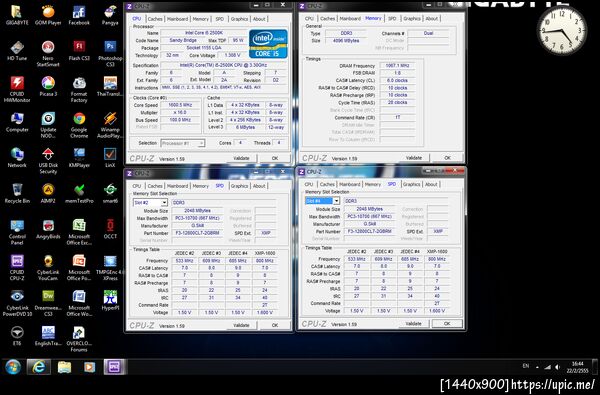Open Graphics tab in the DRAM Frequency window
Viewport: 600px width, 395px height.
coord(412,18)
